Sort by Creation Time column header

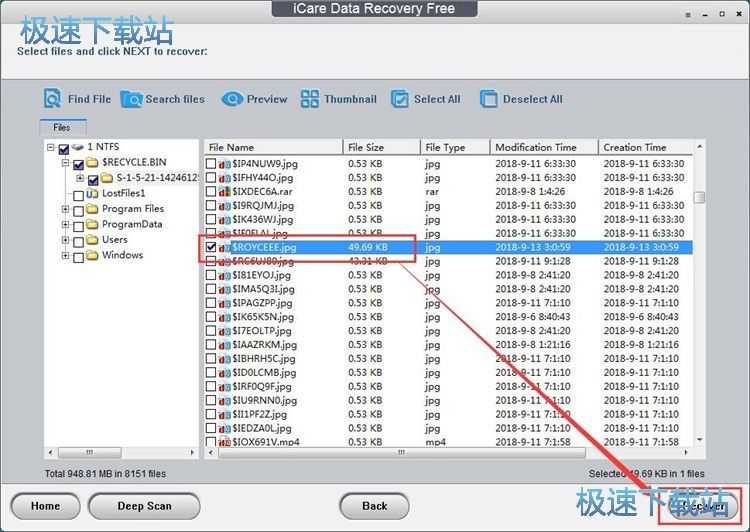(645, 147)
